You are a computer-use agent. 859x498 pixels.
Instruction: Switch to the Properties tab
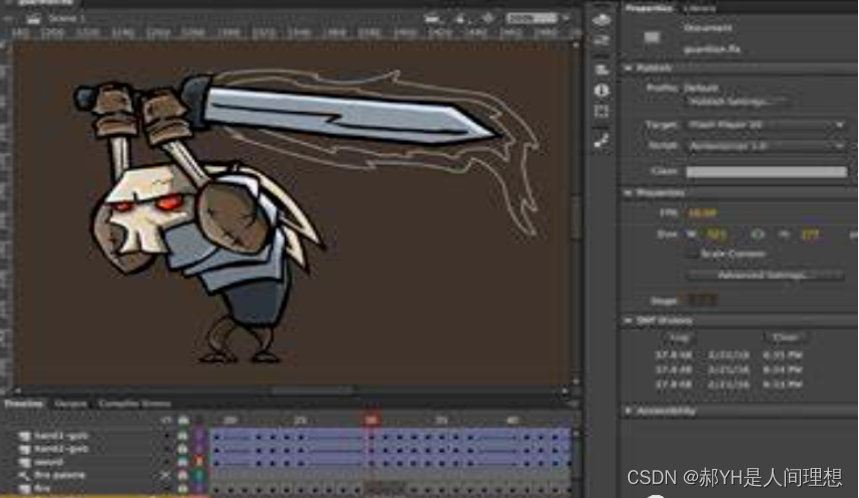pos(649,8)
